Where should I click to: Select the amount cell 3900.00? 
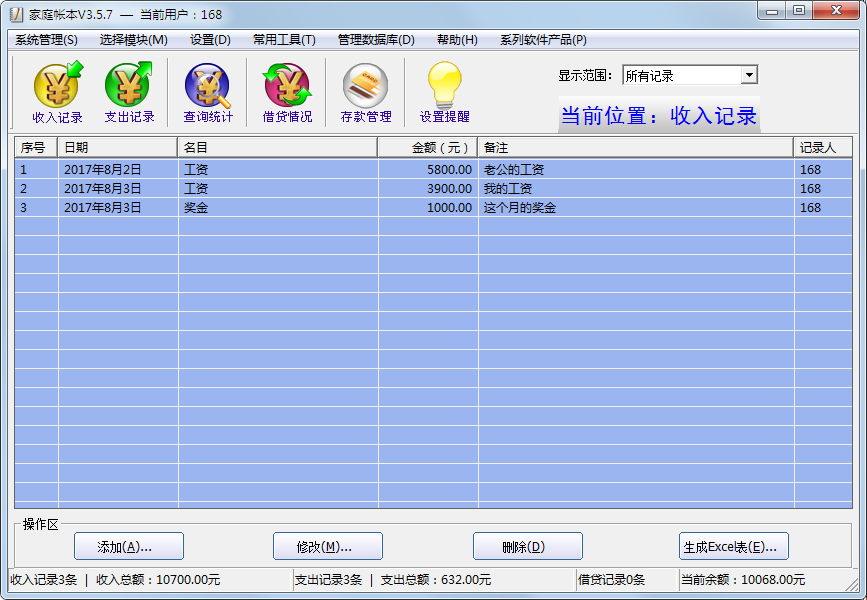450,189
